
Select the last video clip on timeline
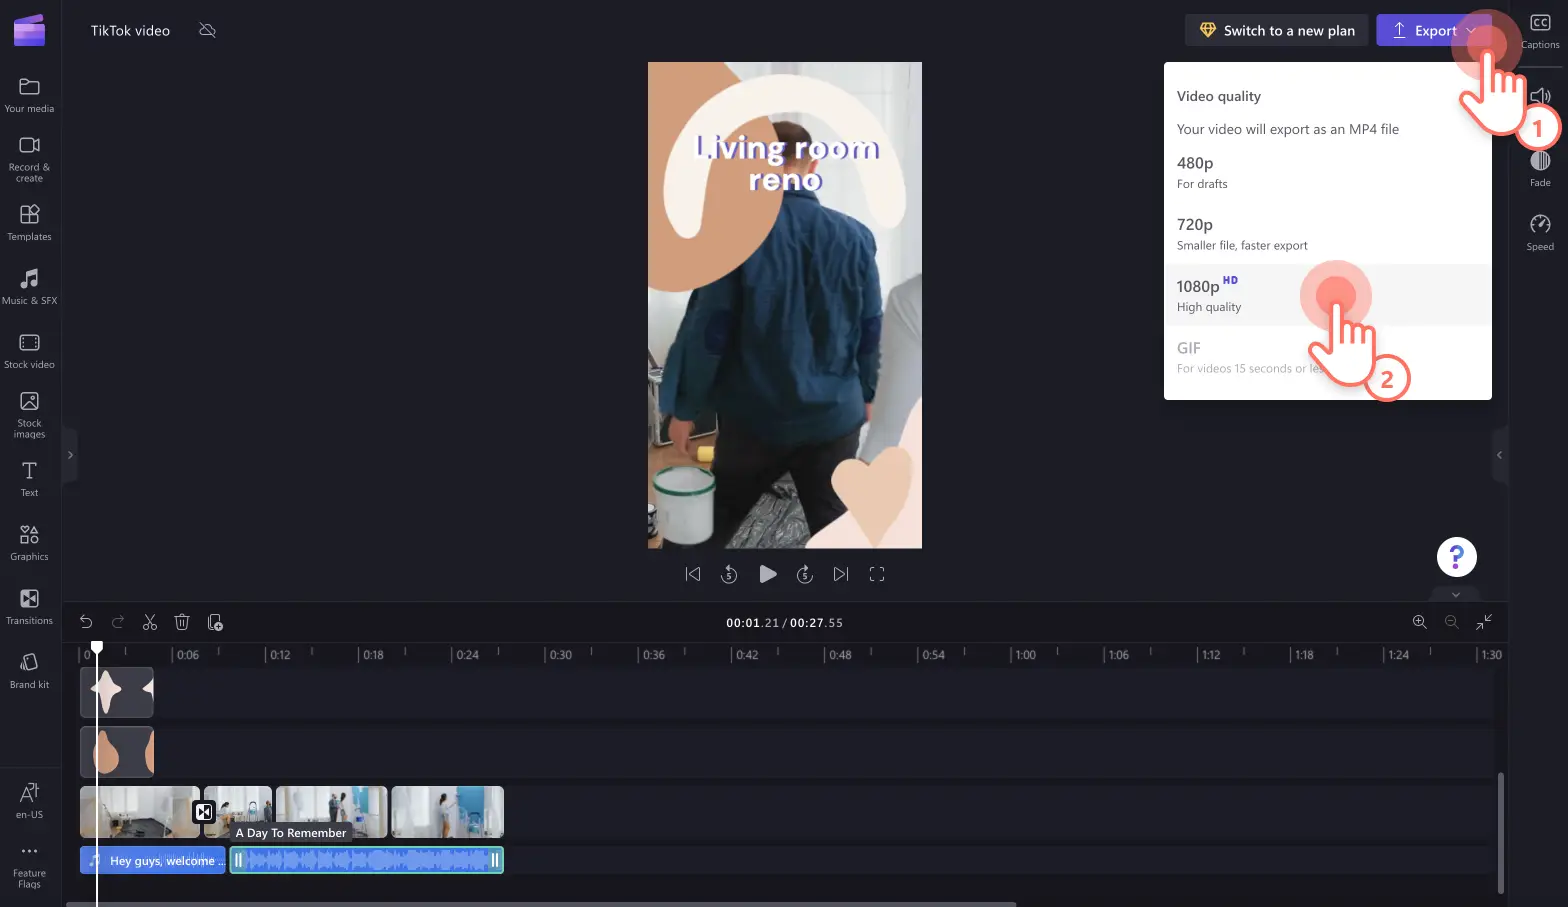pyautogui.click(x=447, y=812)
